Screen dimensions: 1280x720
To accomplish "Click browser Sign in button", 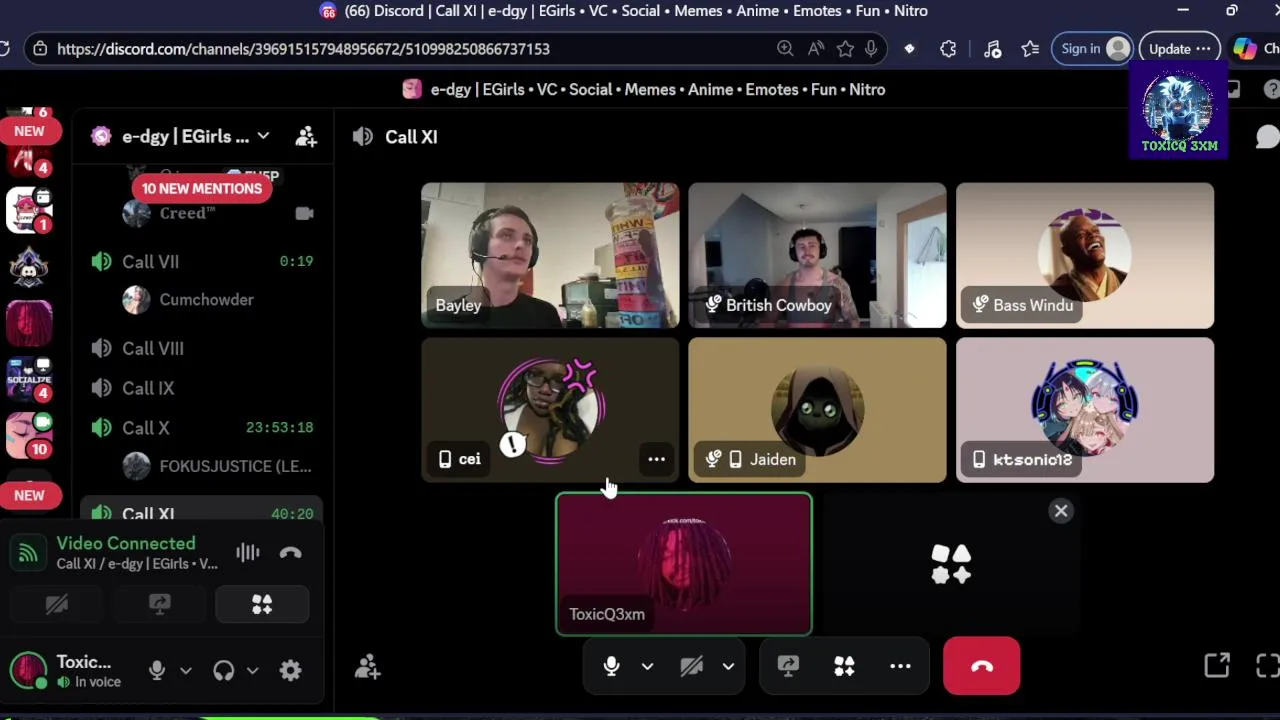I will click(x=1092, y=49).
